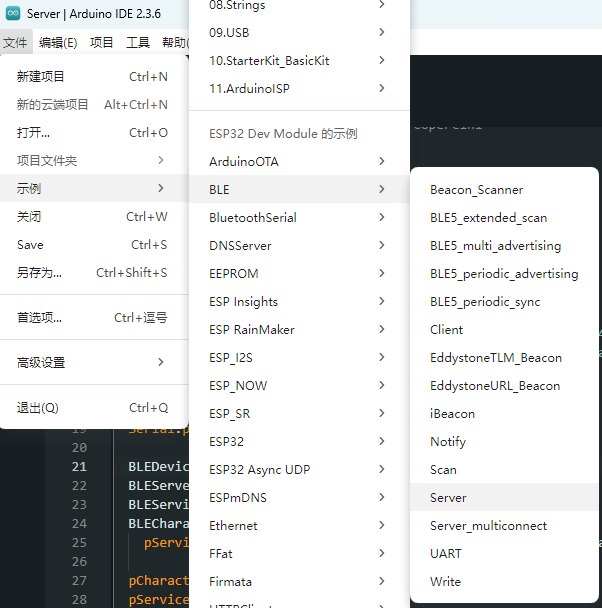602x608 pixels.
Task: Expand 高级设置 submenu
Action: coord(94,363)
